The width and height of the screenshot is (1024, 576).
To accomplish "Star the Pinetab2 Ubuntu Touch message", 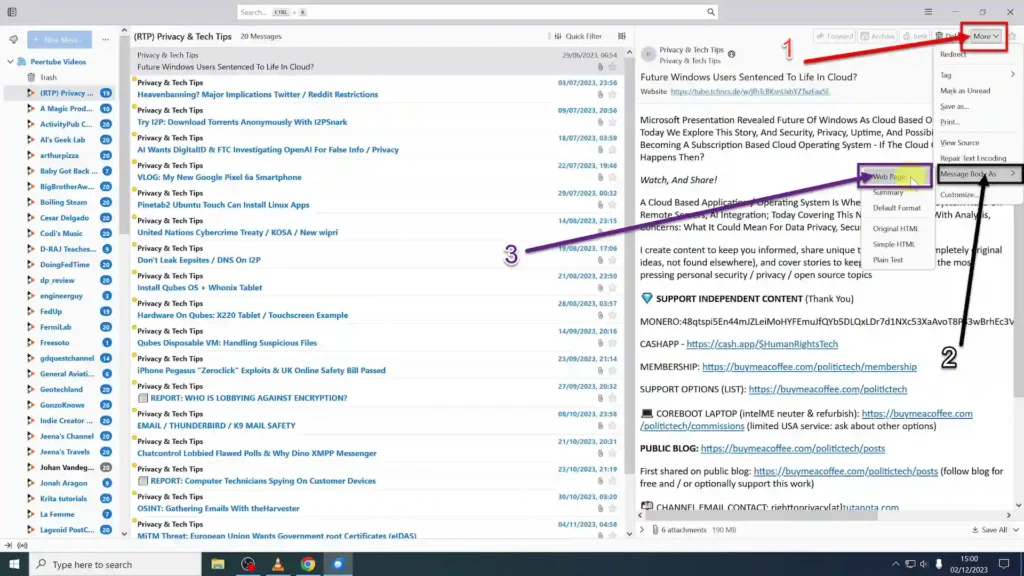I will coord(612,204).
